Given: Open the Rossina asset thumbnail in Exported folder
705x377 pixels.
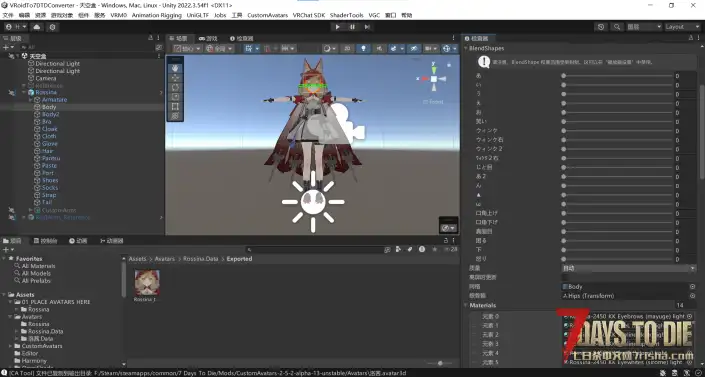Looking at the screenshot, I should [x=147, y=283].
